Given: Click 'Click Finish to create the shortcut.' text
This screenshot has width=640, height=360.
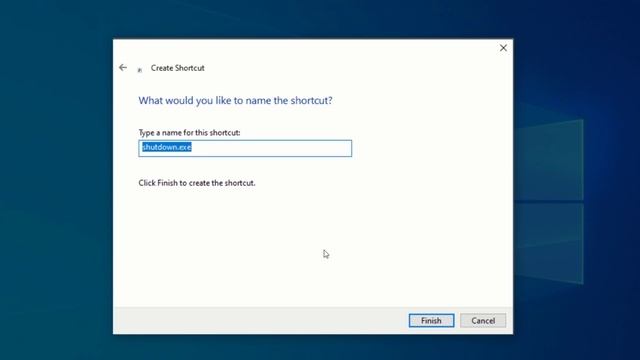Looking at the screenshot, I should pos(197,183).
